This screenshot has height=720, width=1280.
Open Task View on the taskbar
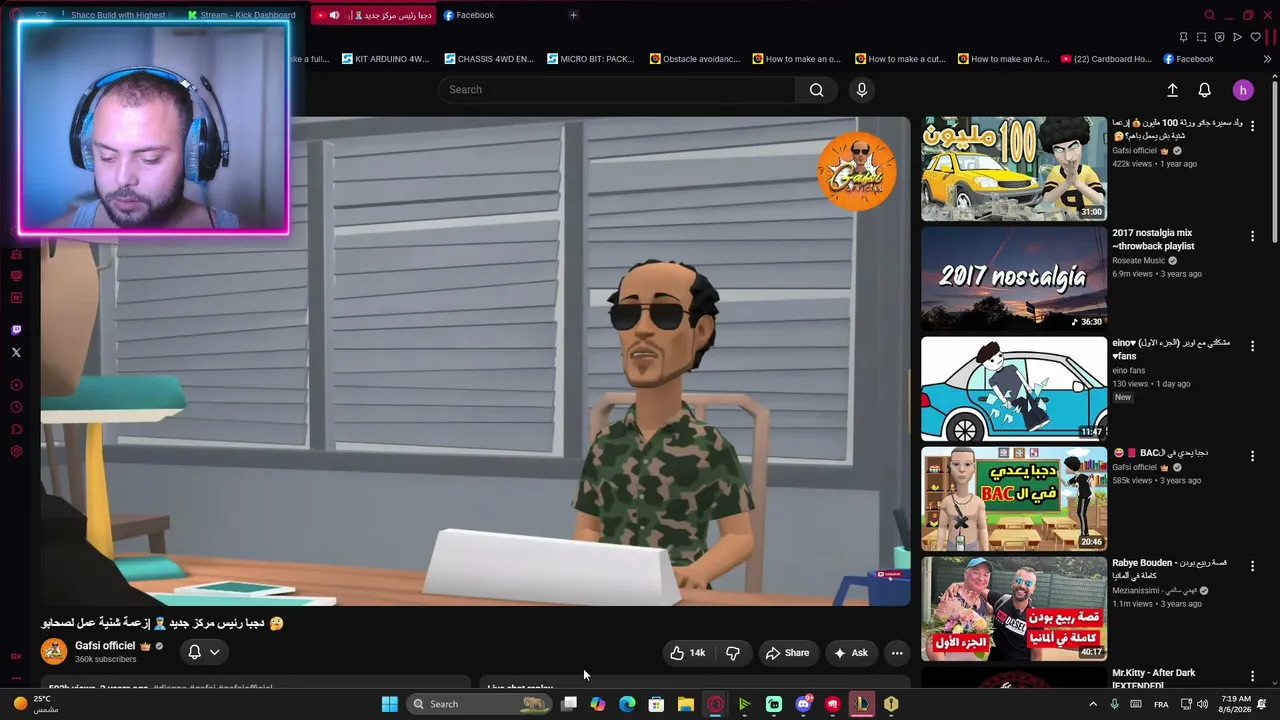click(x=569, y=704)
